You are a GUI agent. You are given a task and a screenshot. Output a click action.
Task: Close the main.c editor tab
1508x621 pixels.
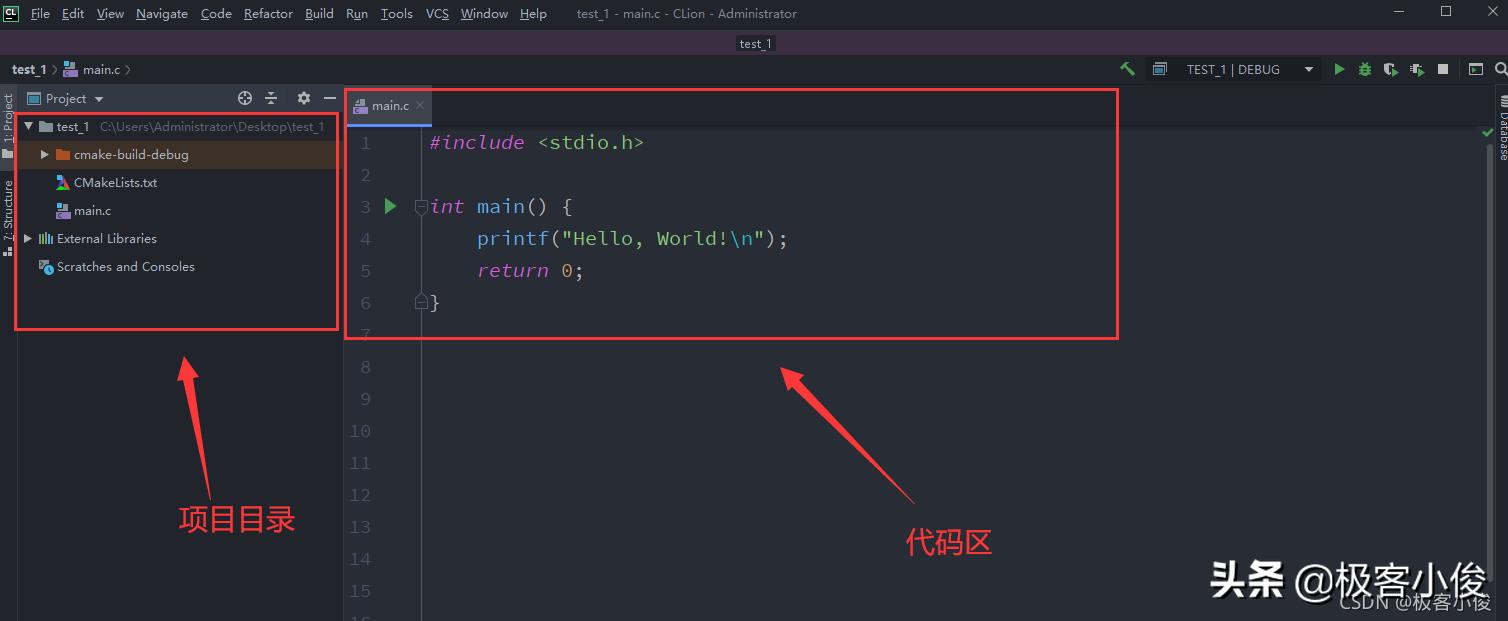[x=420, y=105]
